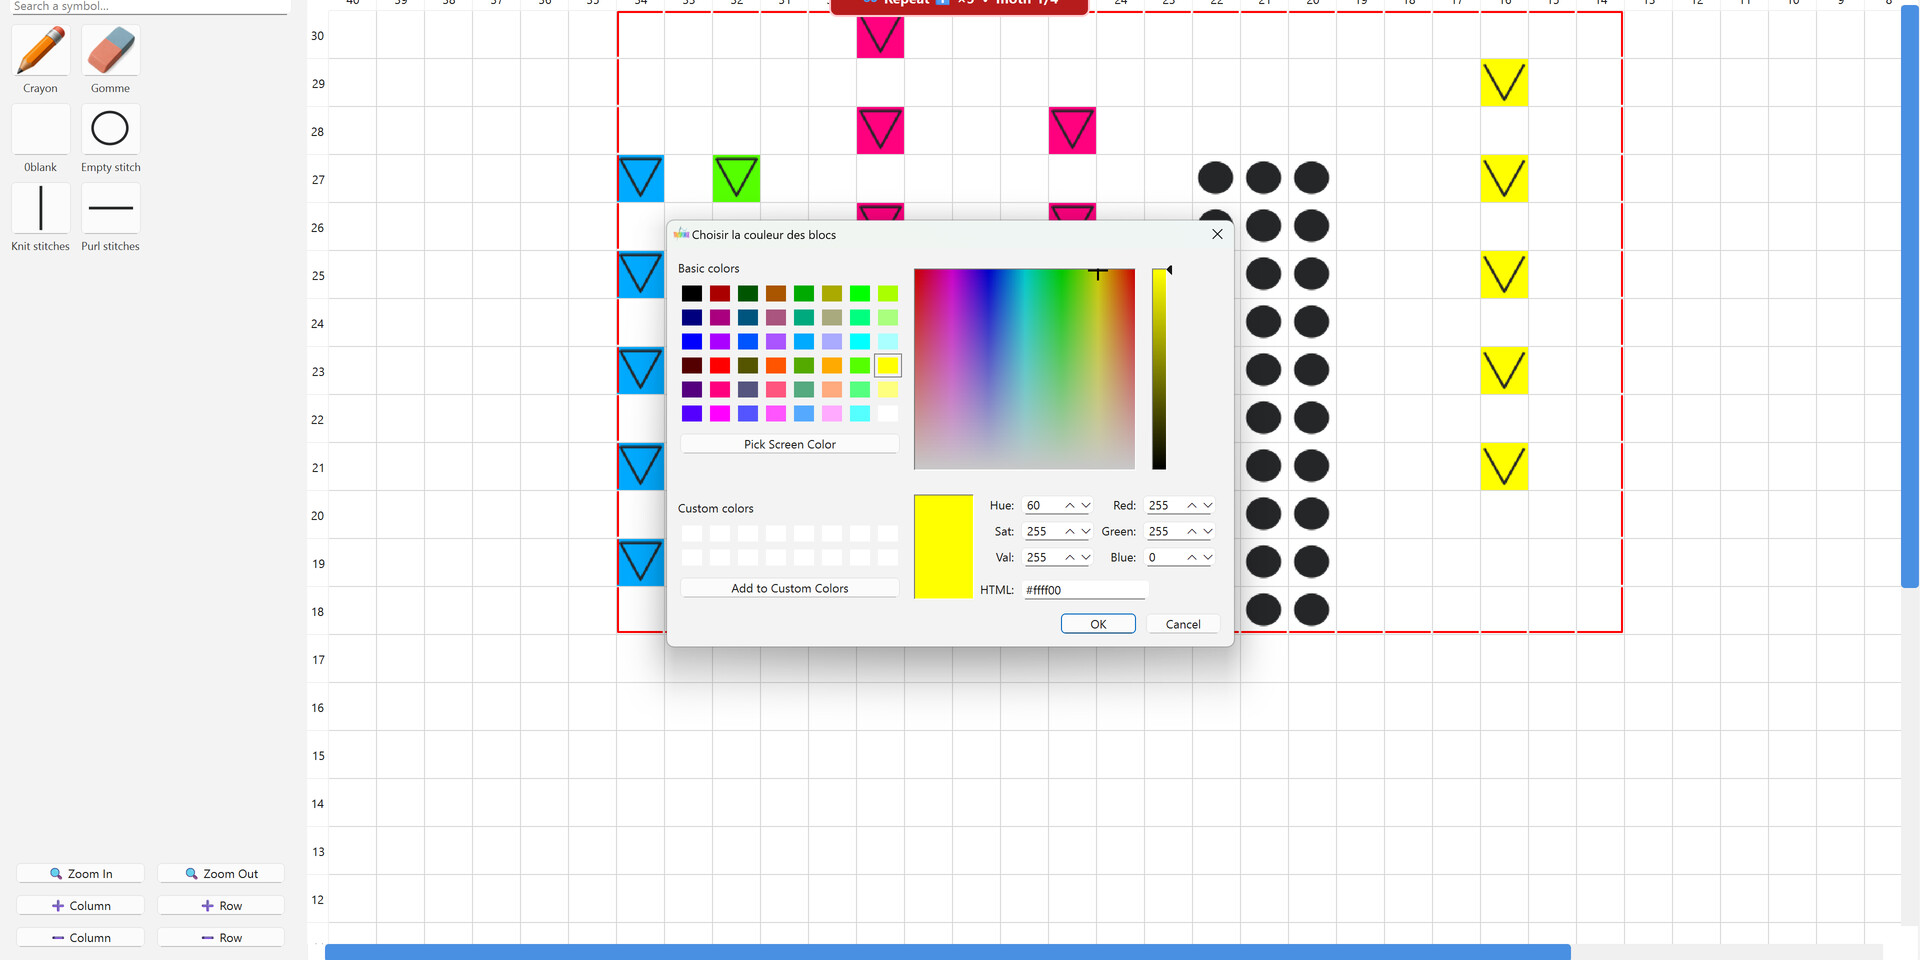Click Add to Custom Colors

(x=789, y=587)
